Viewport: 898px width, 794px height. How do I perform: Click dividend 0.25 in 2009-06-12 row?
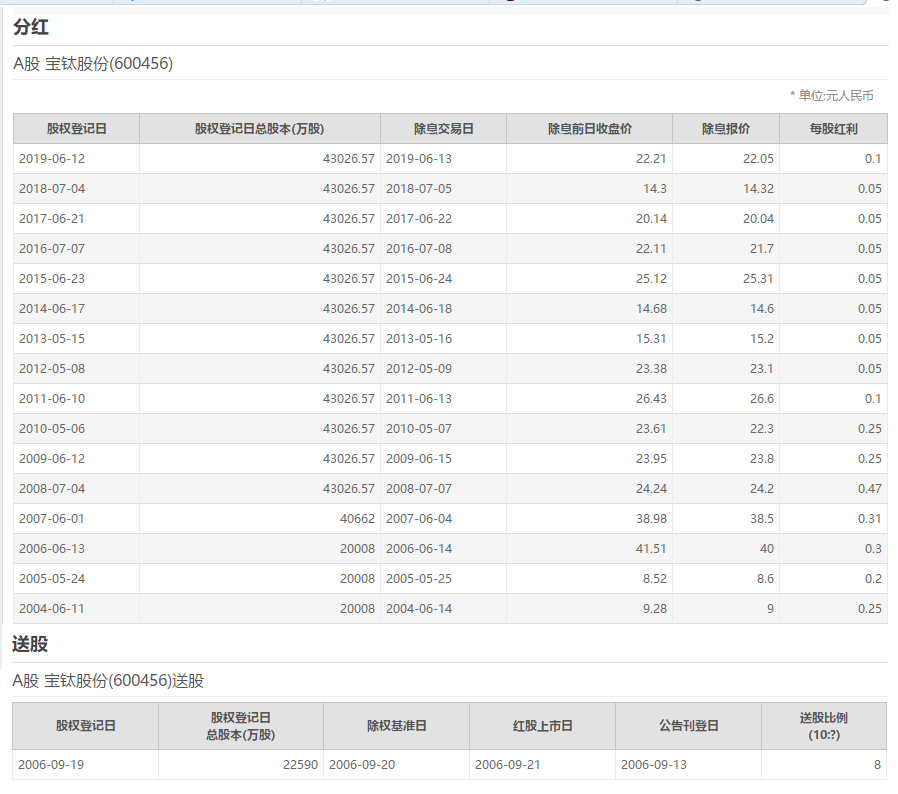pos(869,459)
